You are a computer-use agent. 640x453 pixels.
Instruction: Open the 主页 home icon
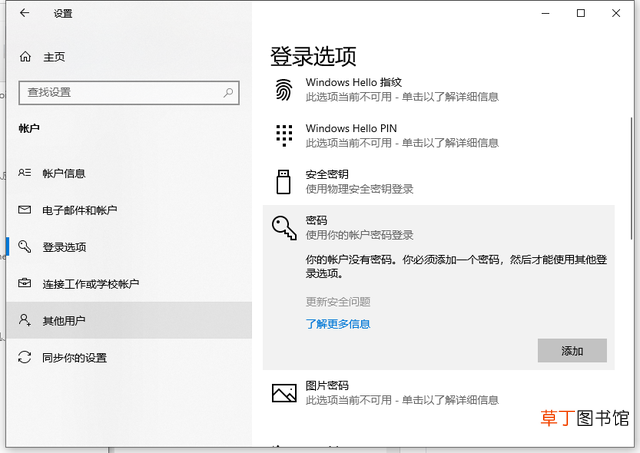[25, 57]
